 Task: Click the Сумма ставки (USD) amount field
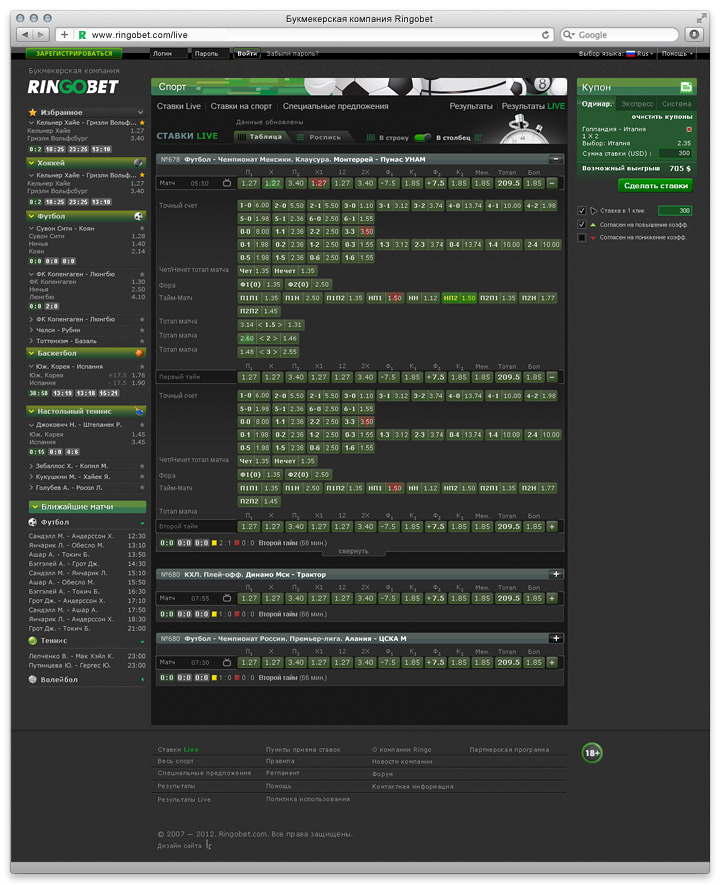676,153
